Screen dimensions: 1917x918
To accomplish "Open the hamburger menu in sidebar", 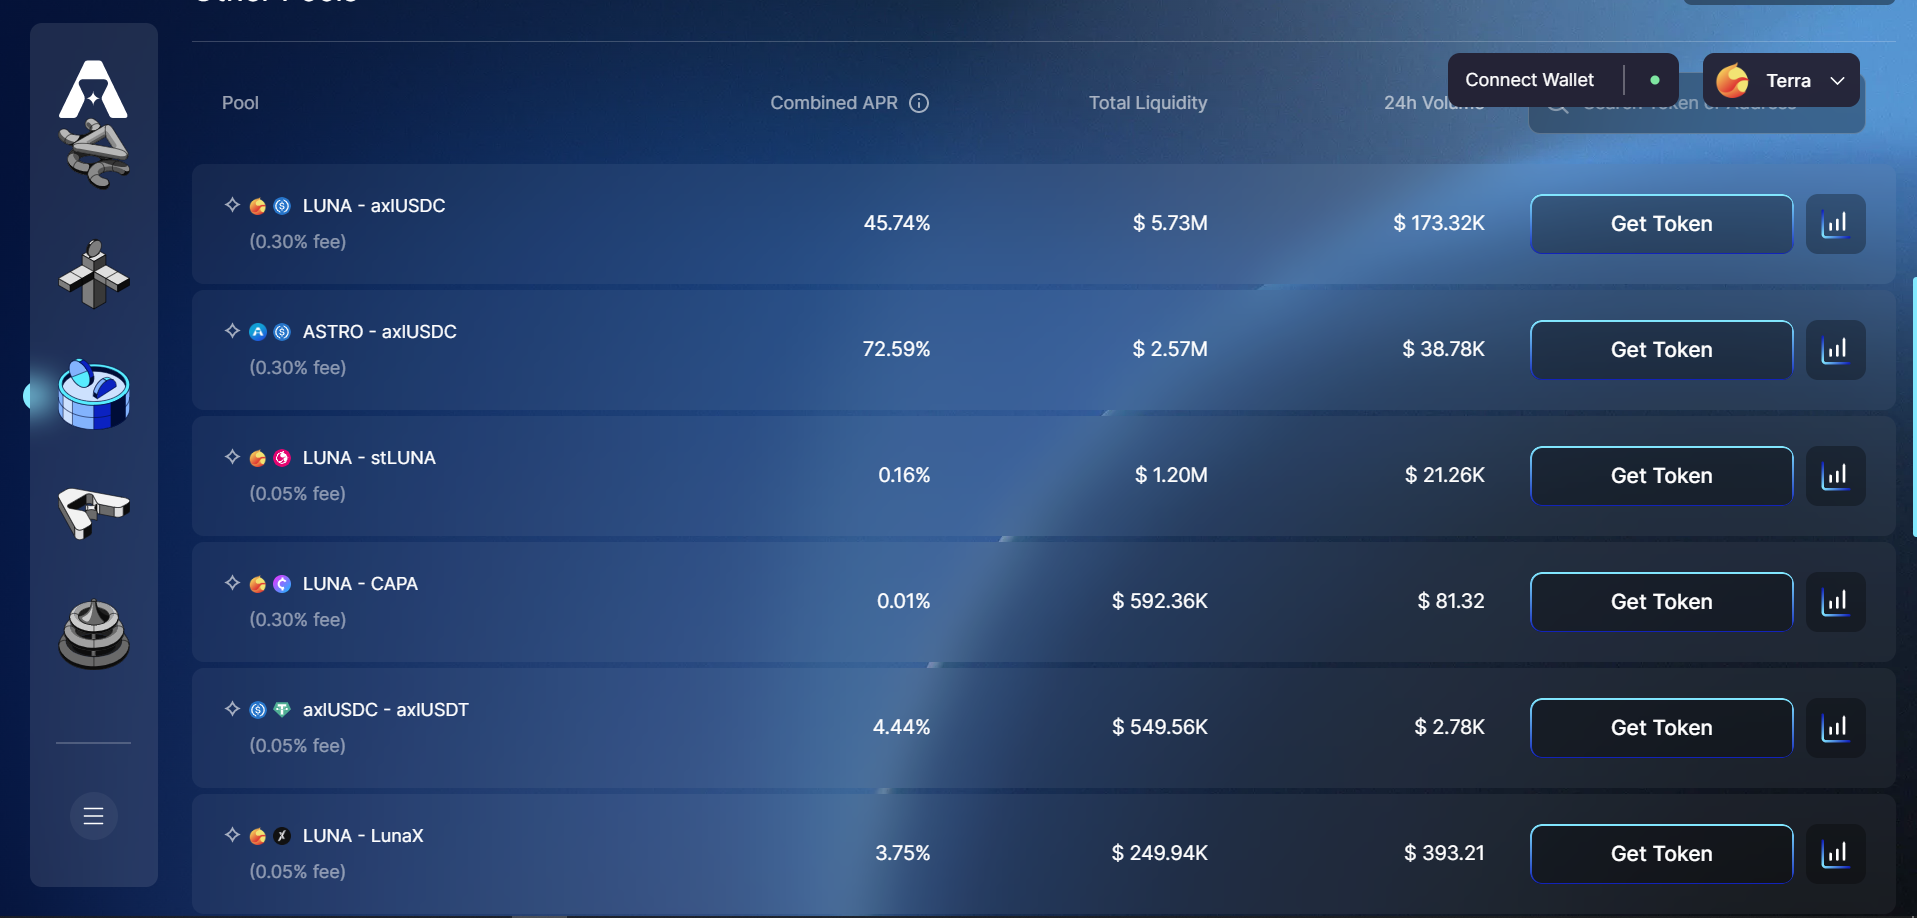I will pos(94,816).
